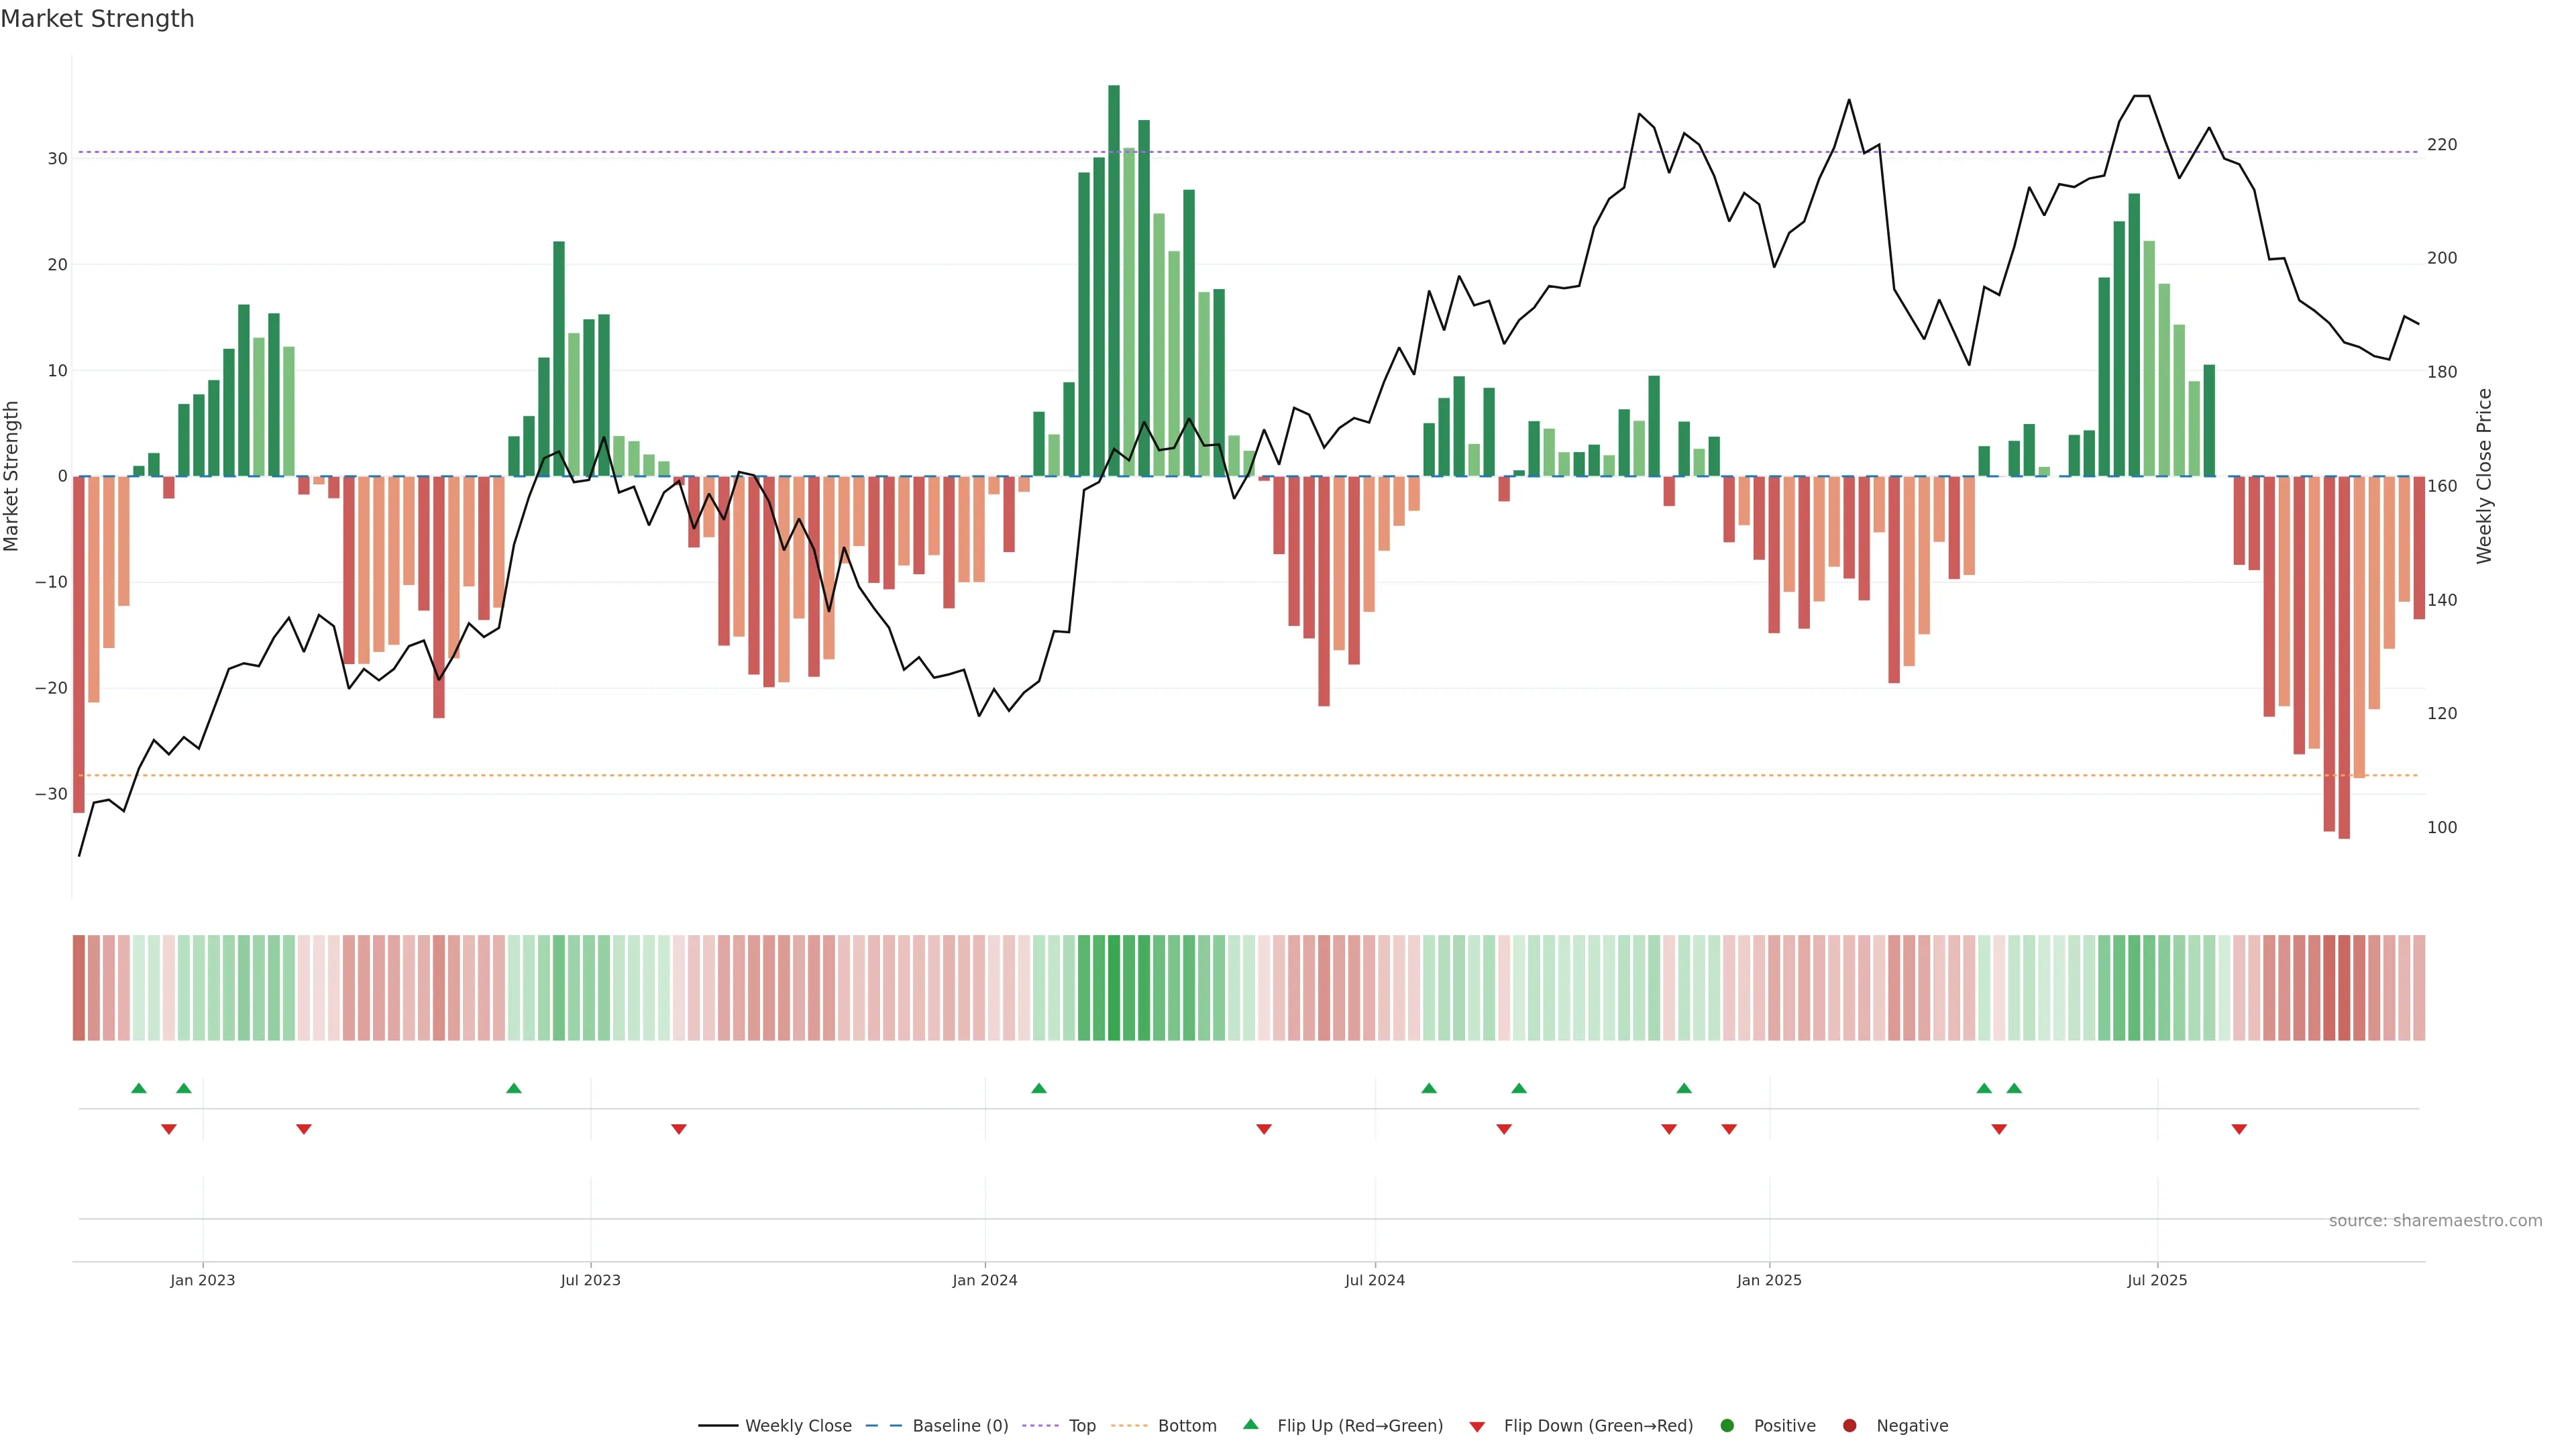
Task: Click flip-up triangle just before Jan 2024
Action: click(1039, 1088)
